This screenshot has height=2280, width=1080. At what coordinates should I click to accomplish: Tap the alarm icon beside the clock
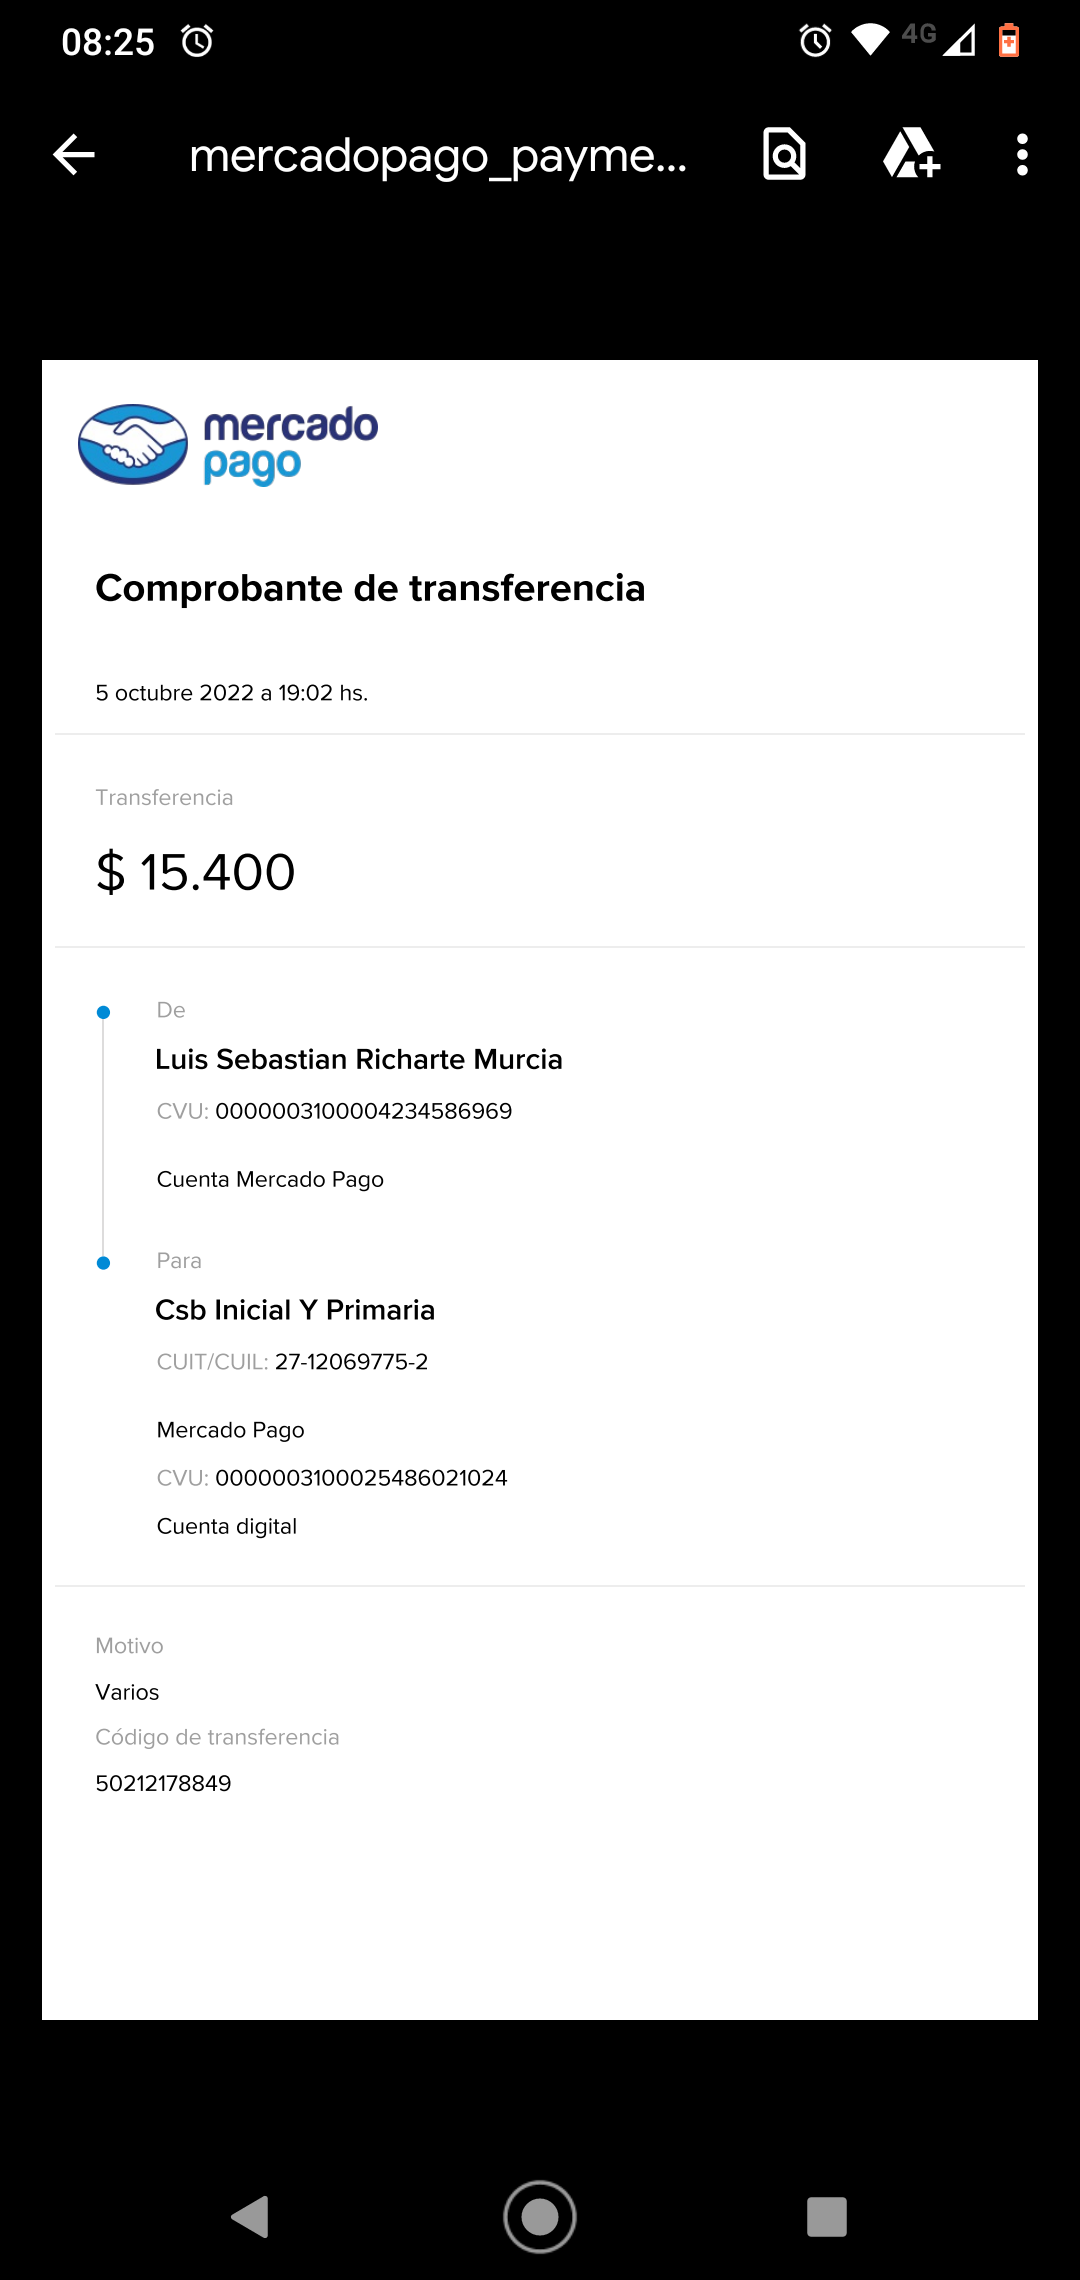[197, 42]
